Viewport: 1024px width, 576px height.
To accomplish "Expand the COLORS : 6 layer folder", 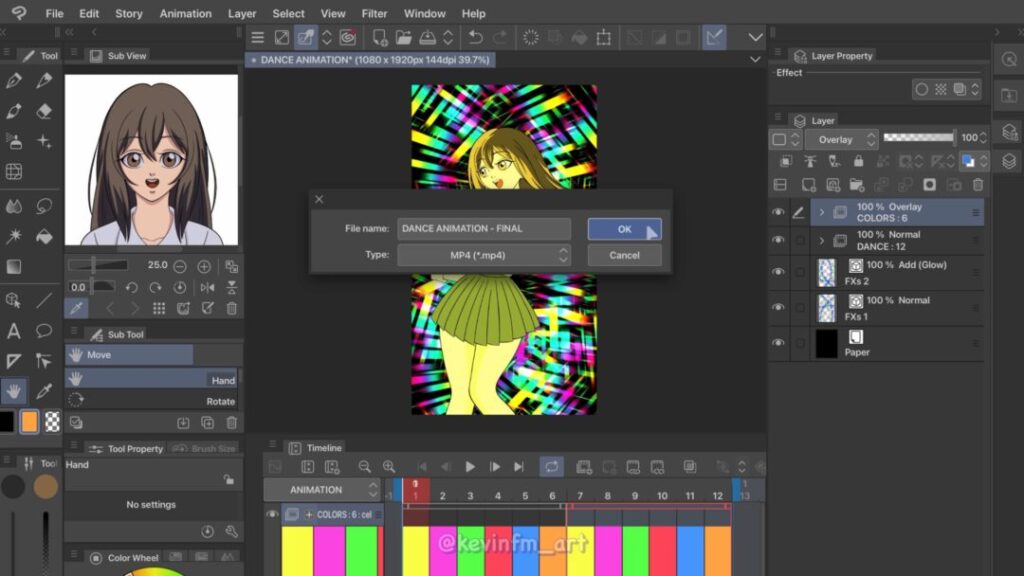I will [822, 212].
